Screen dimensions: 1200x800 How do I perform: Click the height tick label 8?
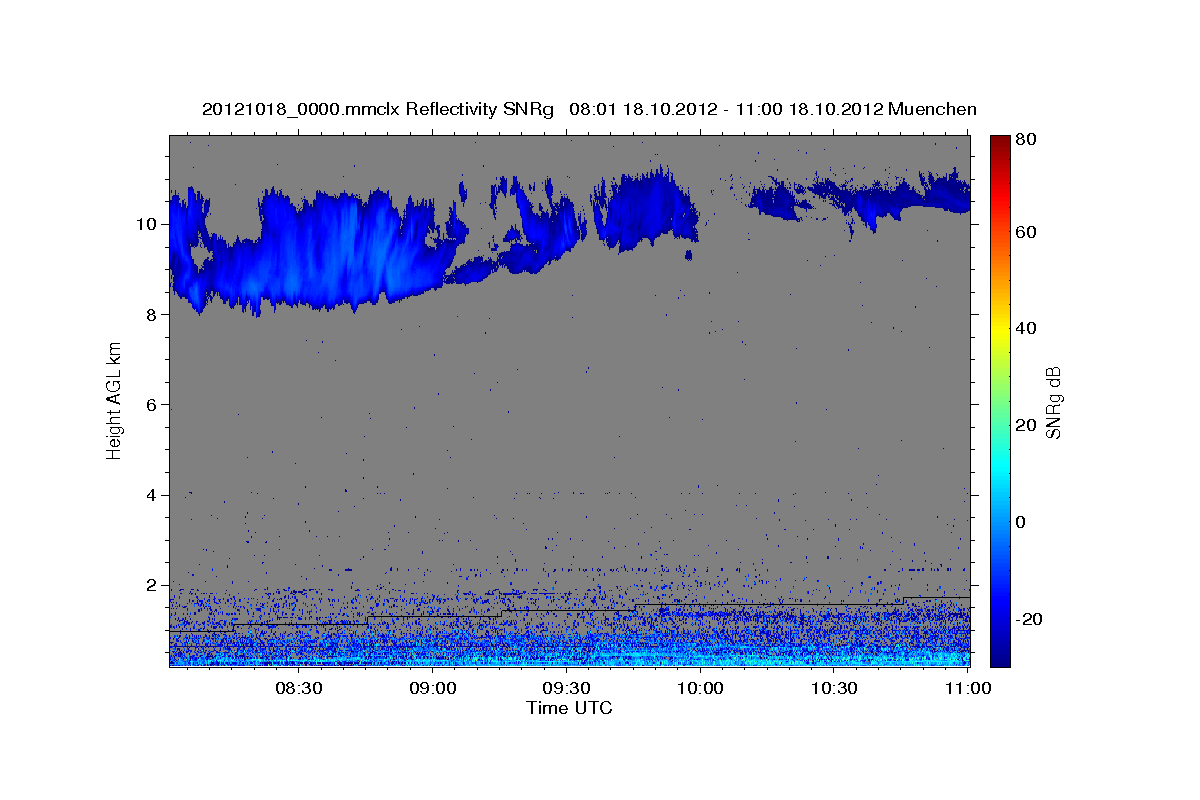coord(151,314)
